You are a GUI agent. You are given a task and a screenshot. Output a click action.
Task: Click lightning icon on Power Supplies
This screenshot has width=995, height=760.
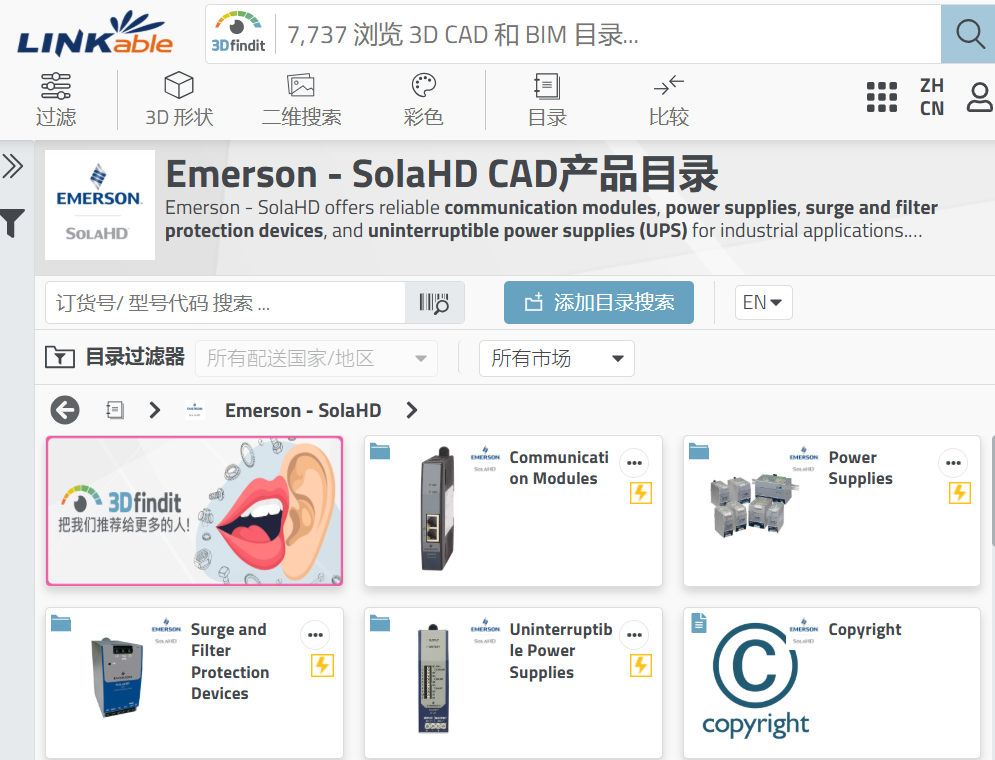pos(959,493)
